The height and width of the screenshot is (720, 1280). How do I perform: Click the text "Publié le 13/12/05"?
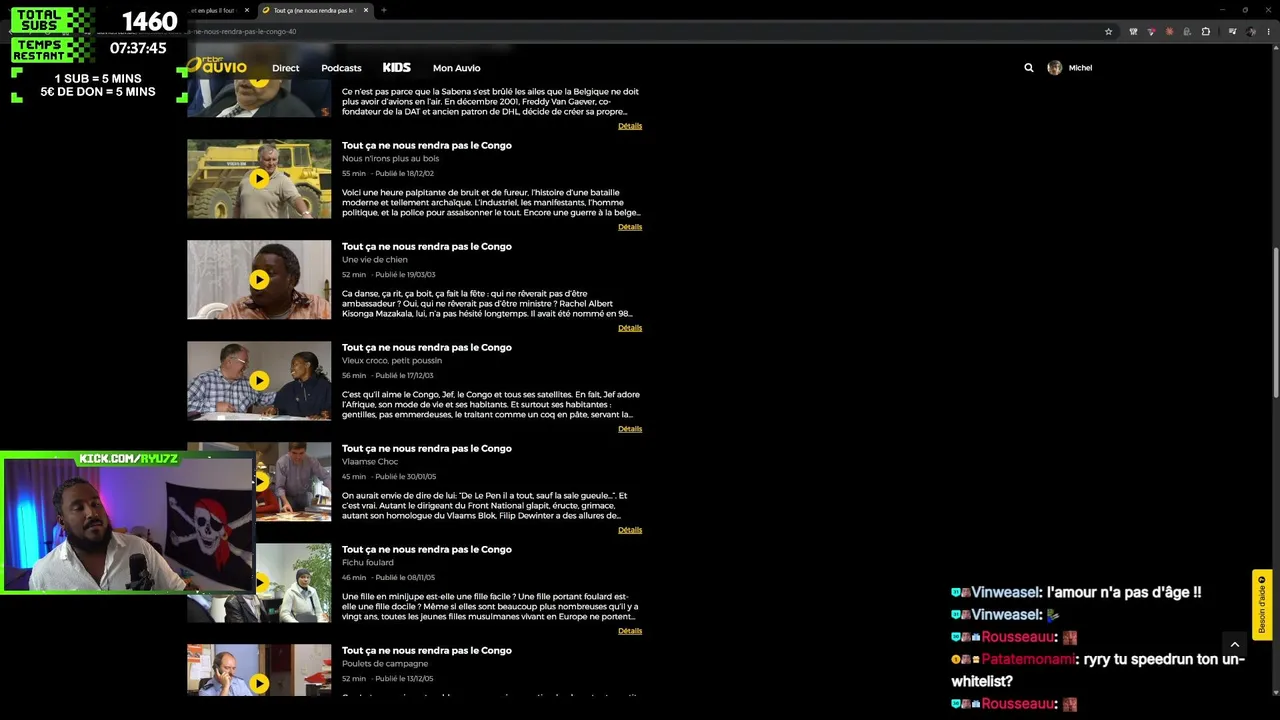404,679
